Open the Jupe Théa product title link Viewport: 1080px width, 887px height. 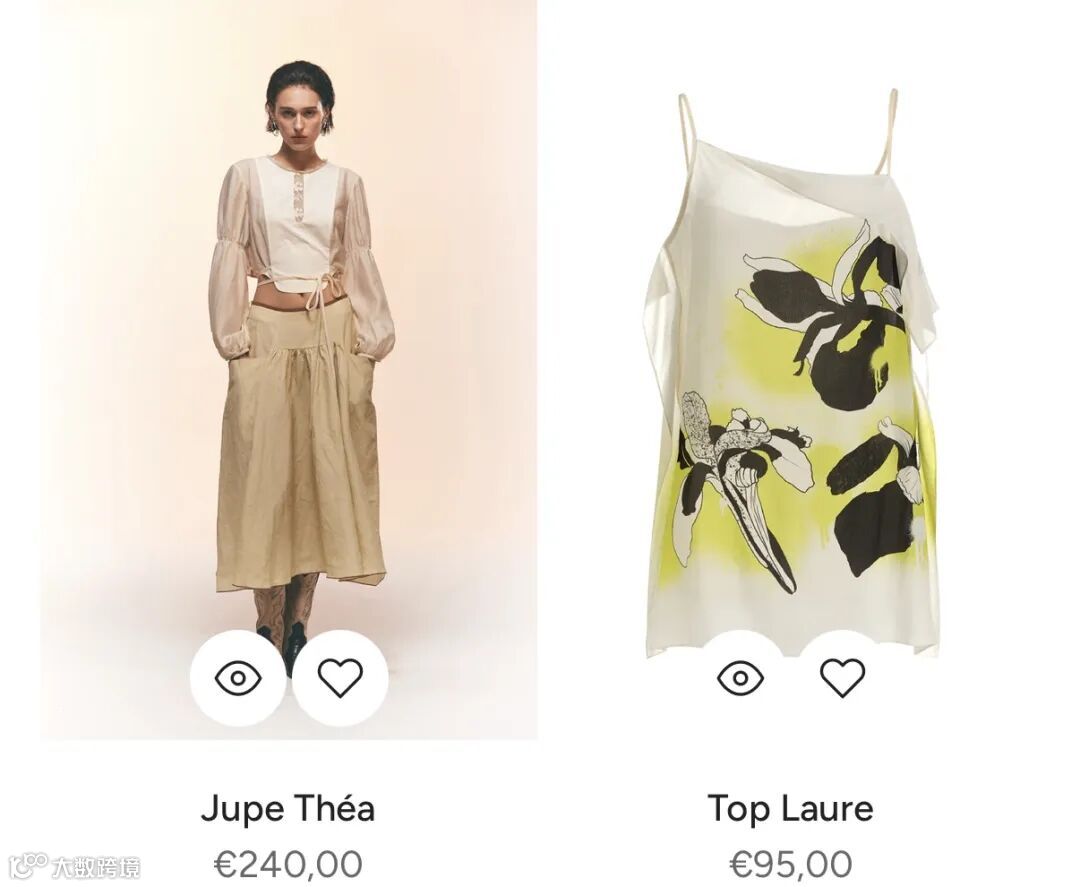tap(288, 808)
